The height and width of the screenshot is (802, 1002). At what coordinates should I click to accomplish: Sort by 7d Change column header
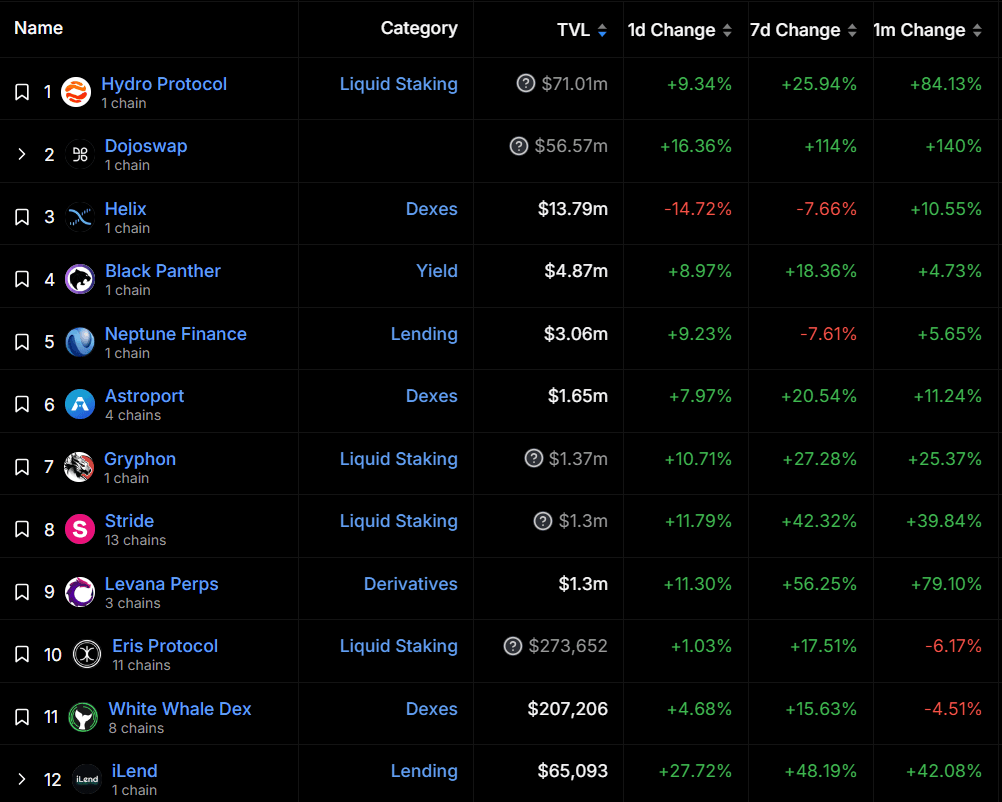[802, 30]
